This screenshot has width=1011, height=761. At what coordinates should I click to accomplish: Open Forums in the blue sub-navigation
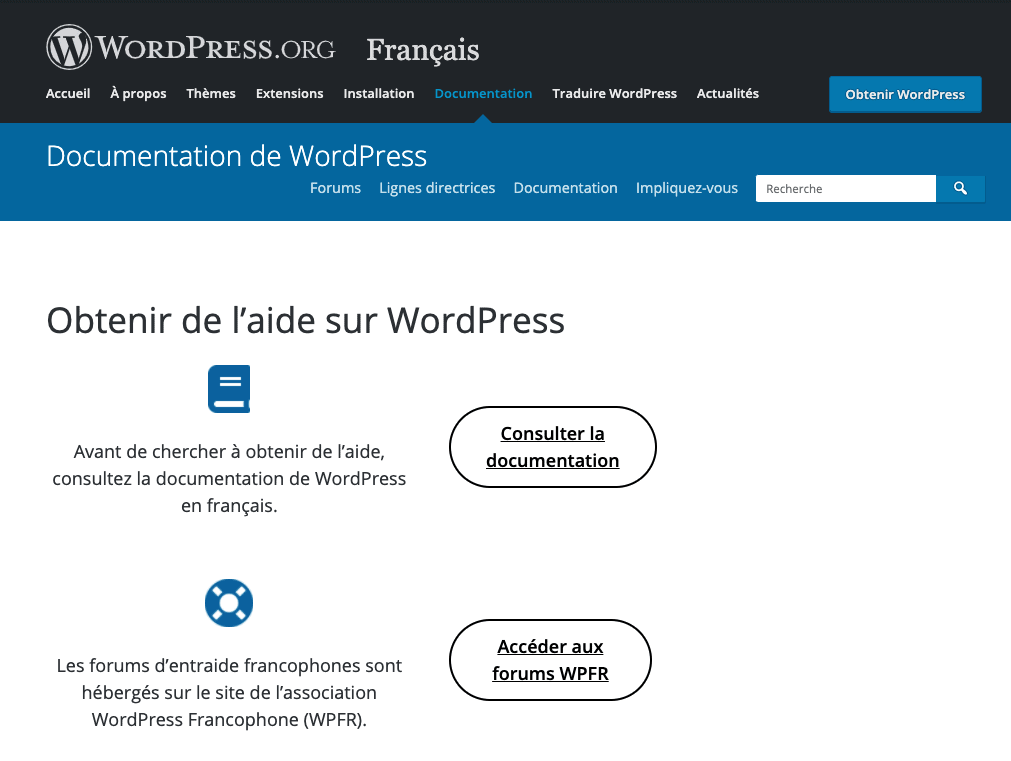tap(335, 188)
